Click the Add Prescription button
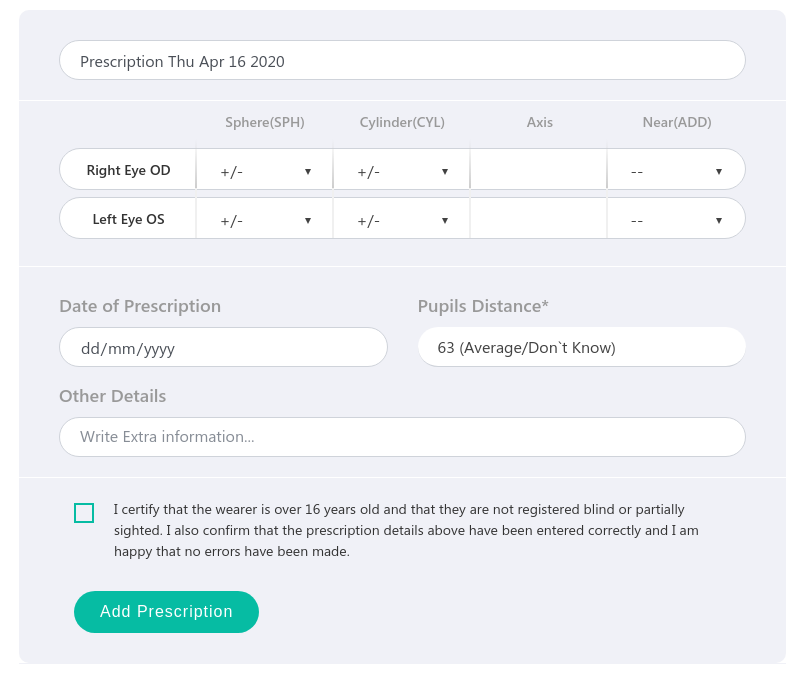Screen dimensions: 805x674 [166, 612]
